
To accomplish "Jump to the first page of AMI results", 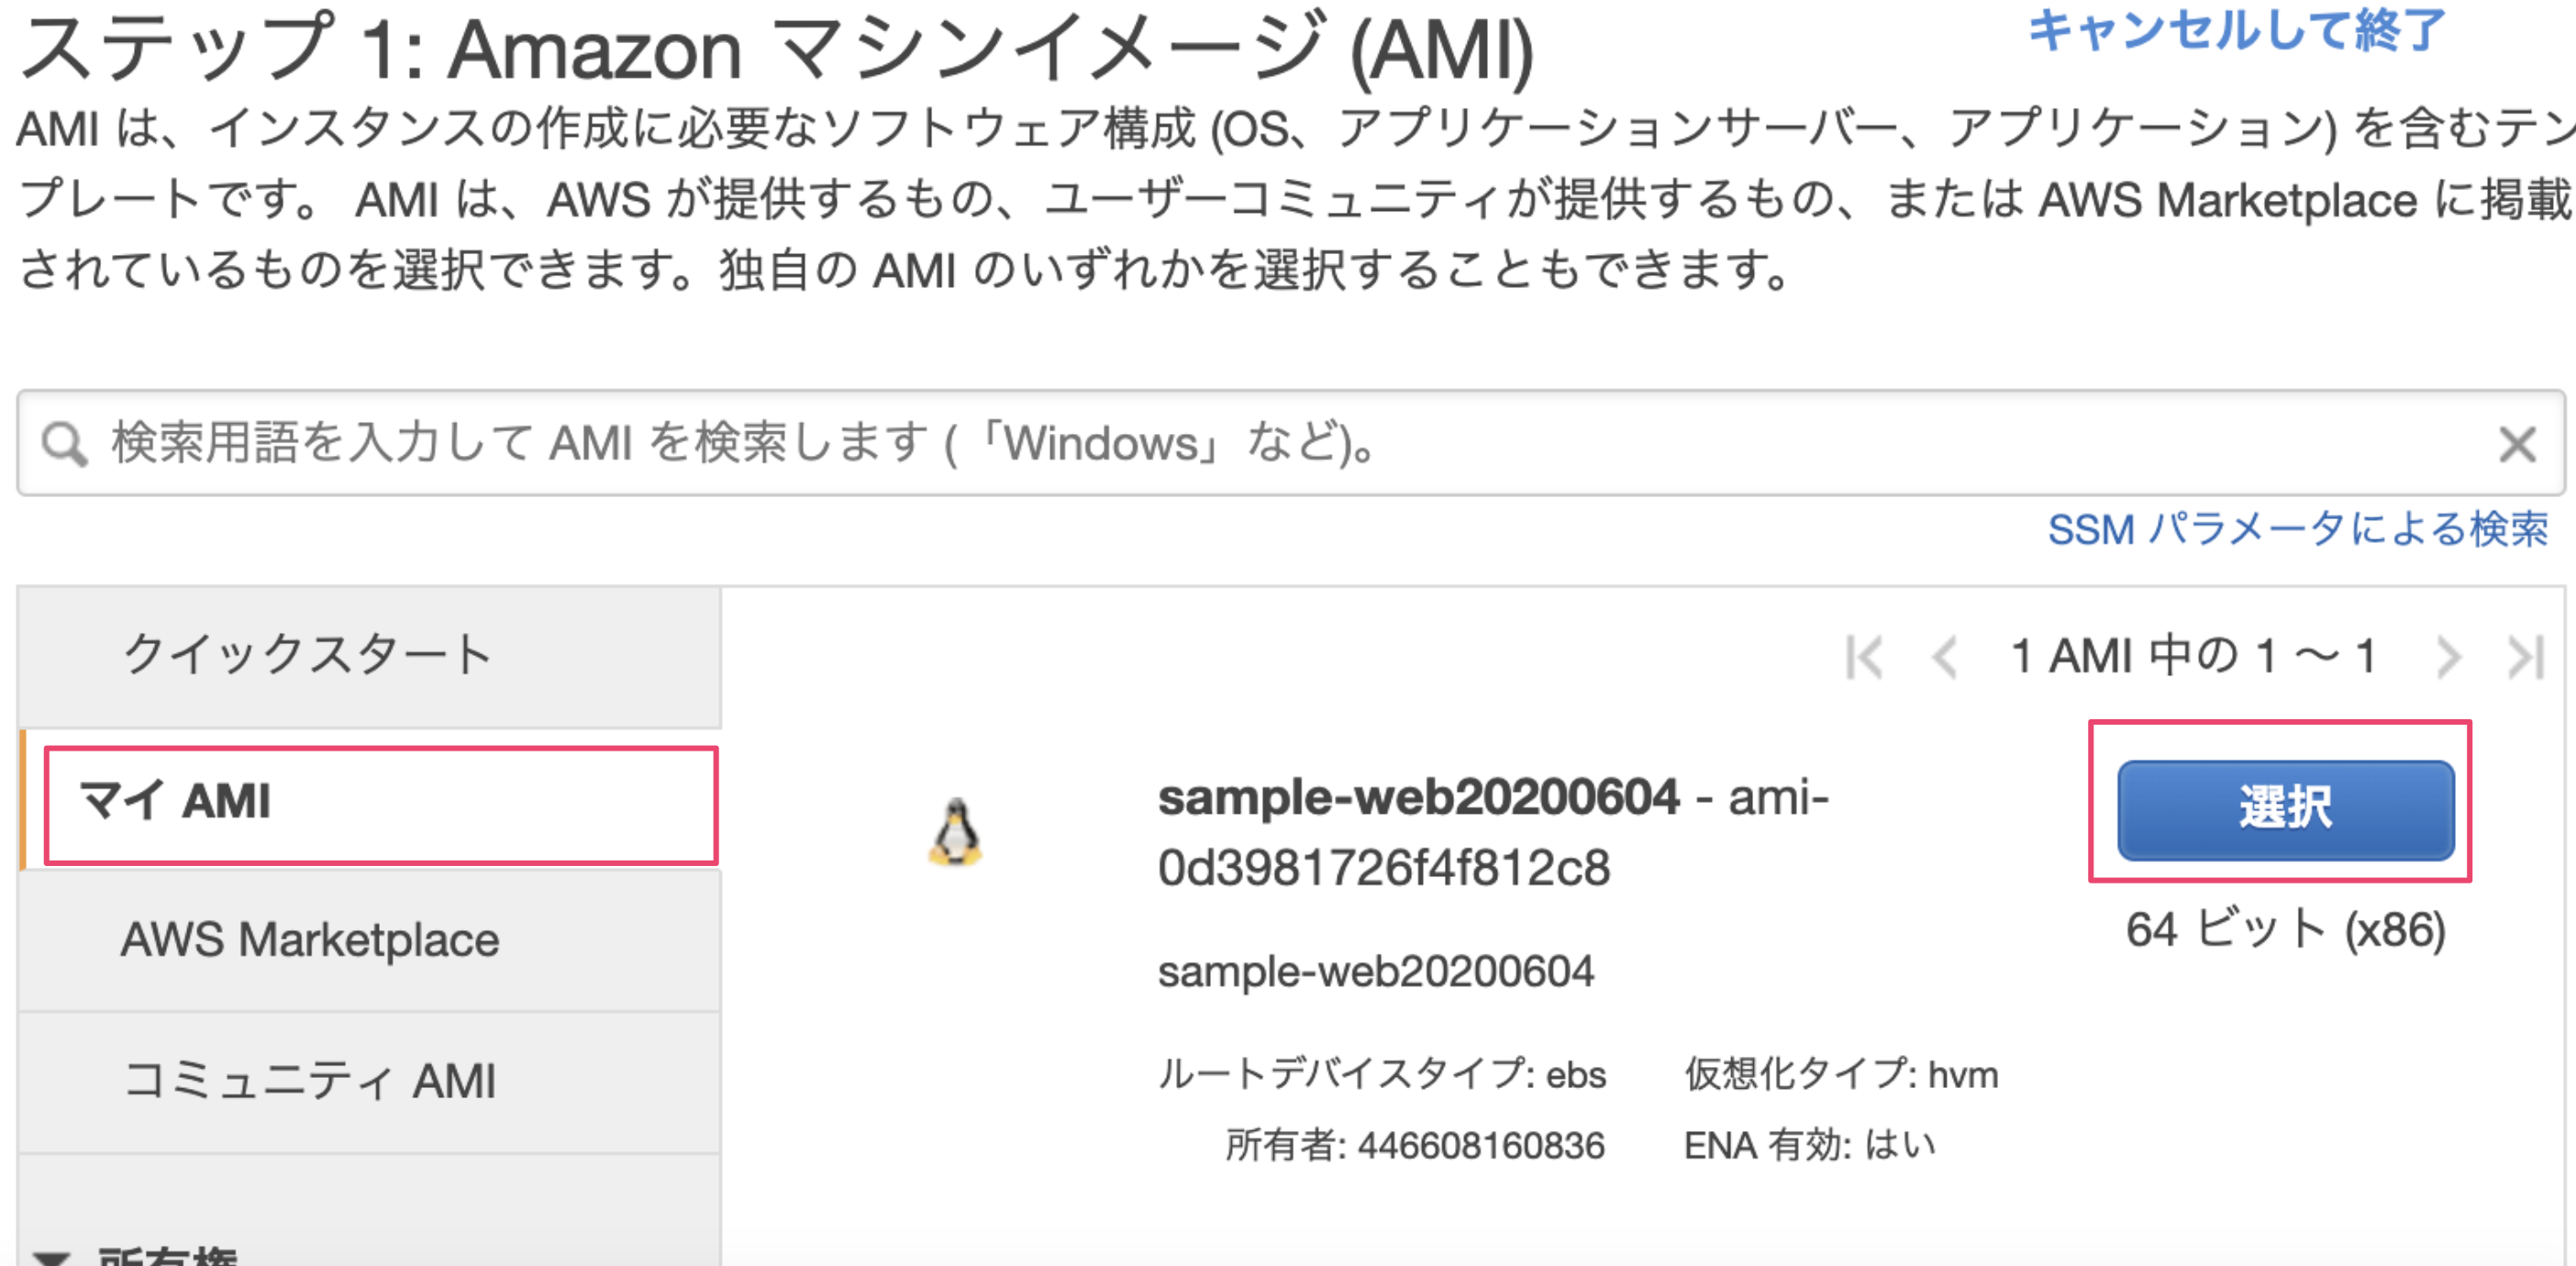I will pyautogui.click(x=1864, y=658).
